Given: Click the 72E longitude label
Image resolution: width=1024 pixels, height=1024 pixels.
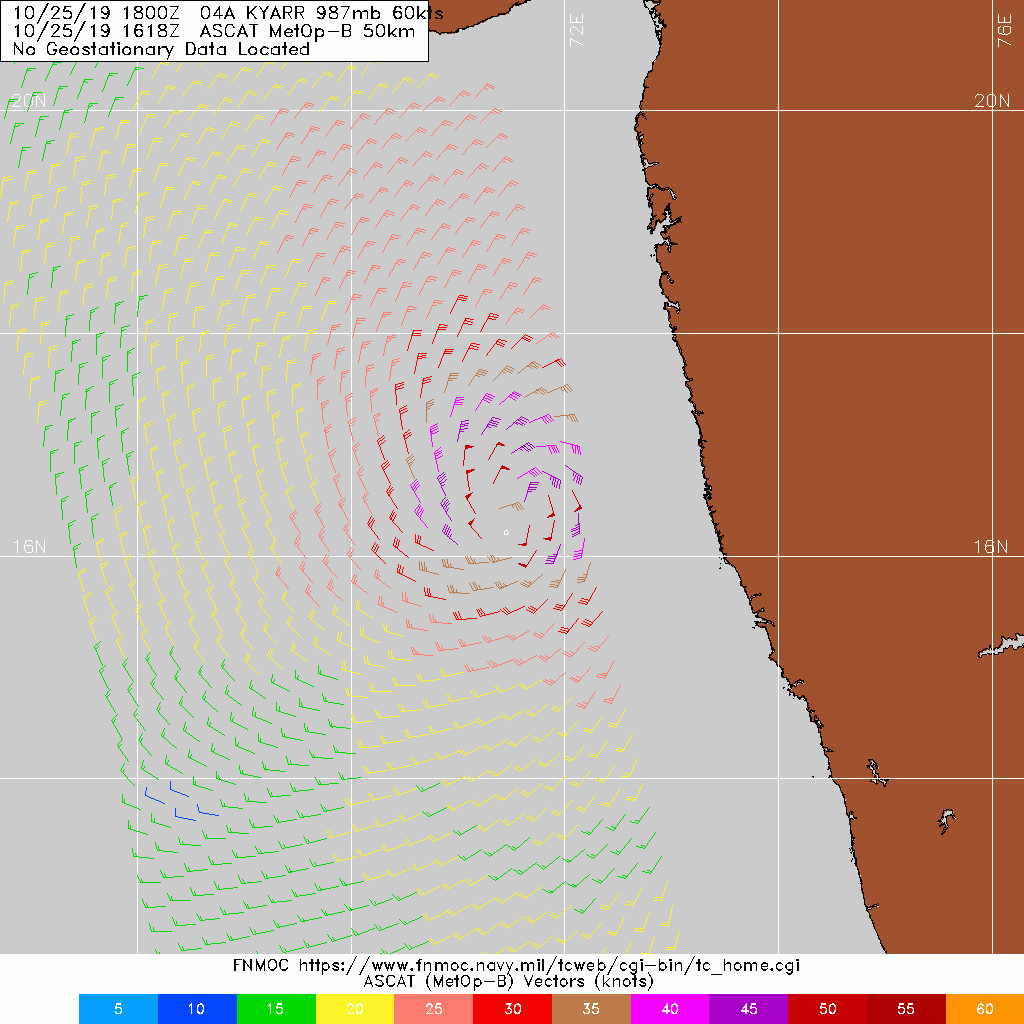Looking at the screenshot, I should tap(576, 31).
